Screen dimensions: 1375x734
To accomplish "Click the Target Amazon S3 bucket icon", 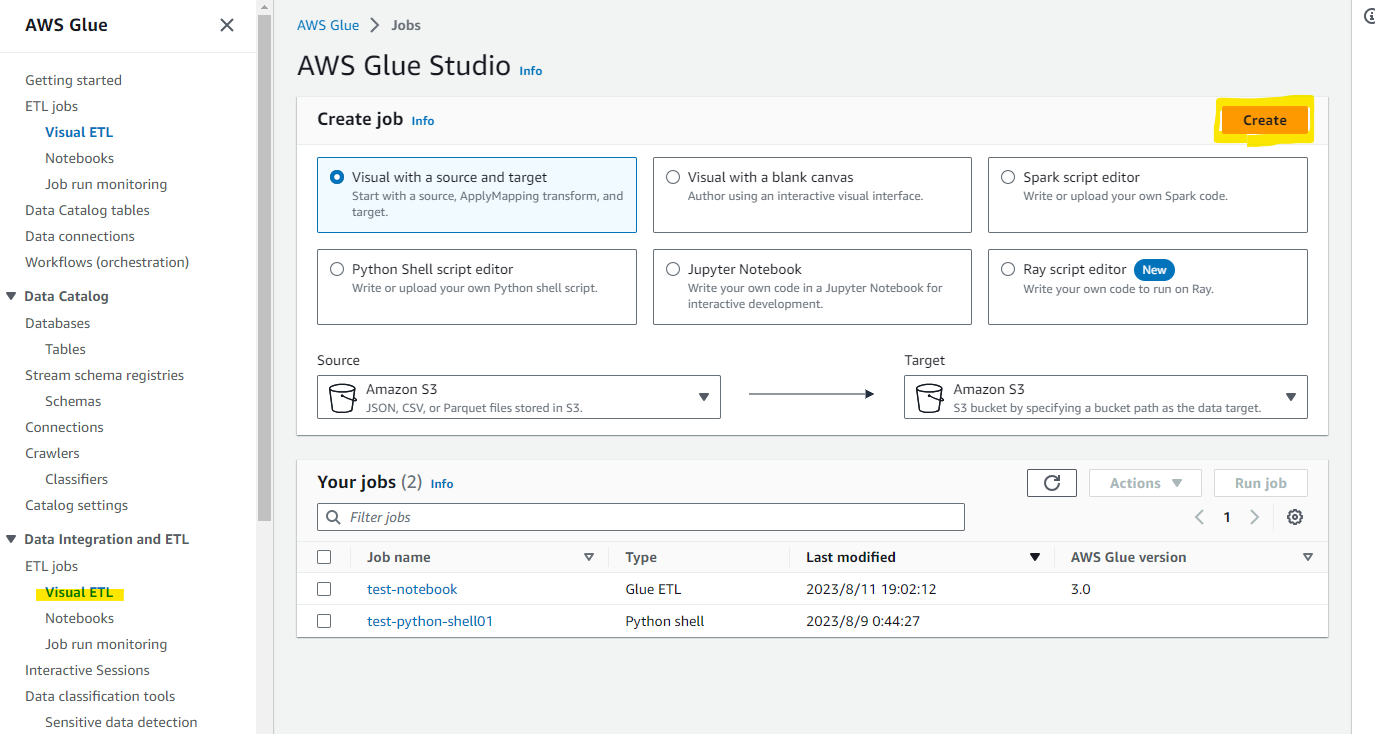I will coord(929,397).
